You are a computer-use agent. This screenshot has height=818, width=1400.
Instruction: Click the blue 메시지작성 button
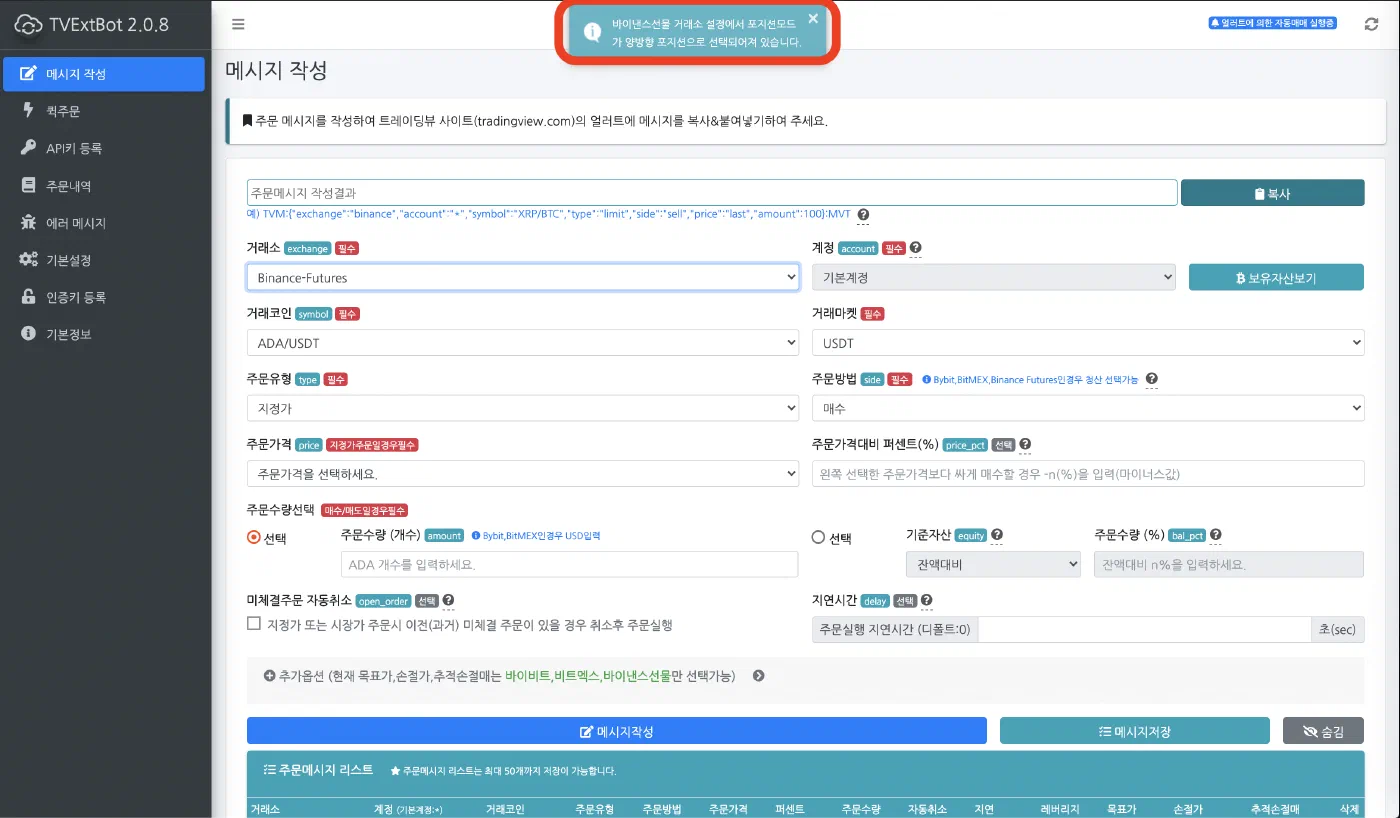point(617,731)
